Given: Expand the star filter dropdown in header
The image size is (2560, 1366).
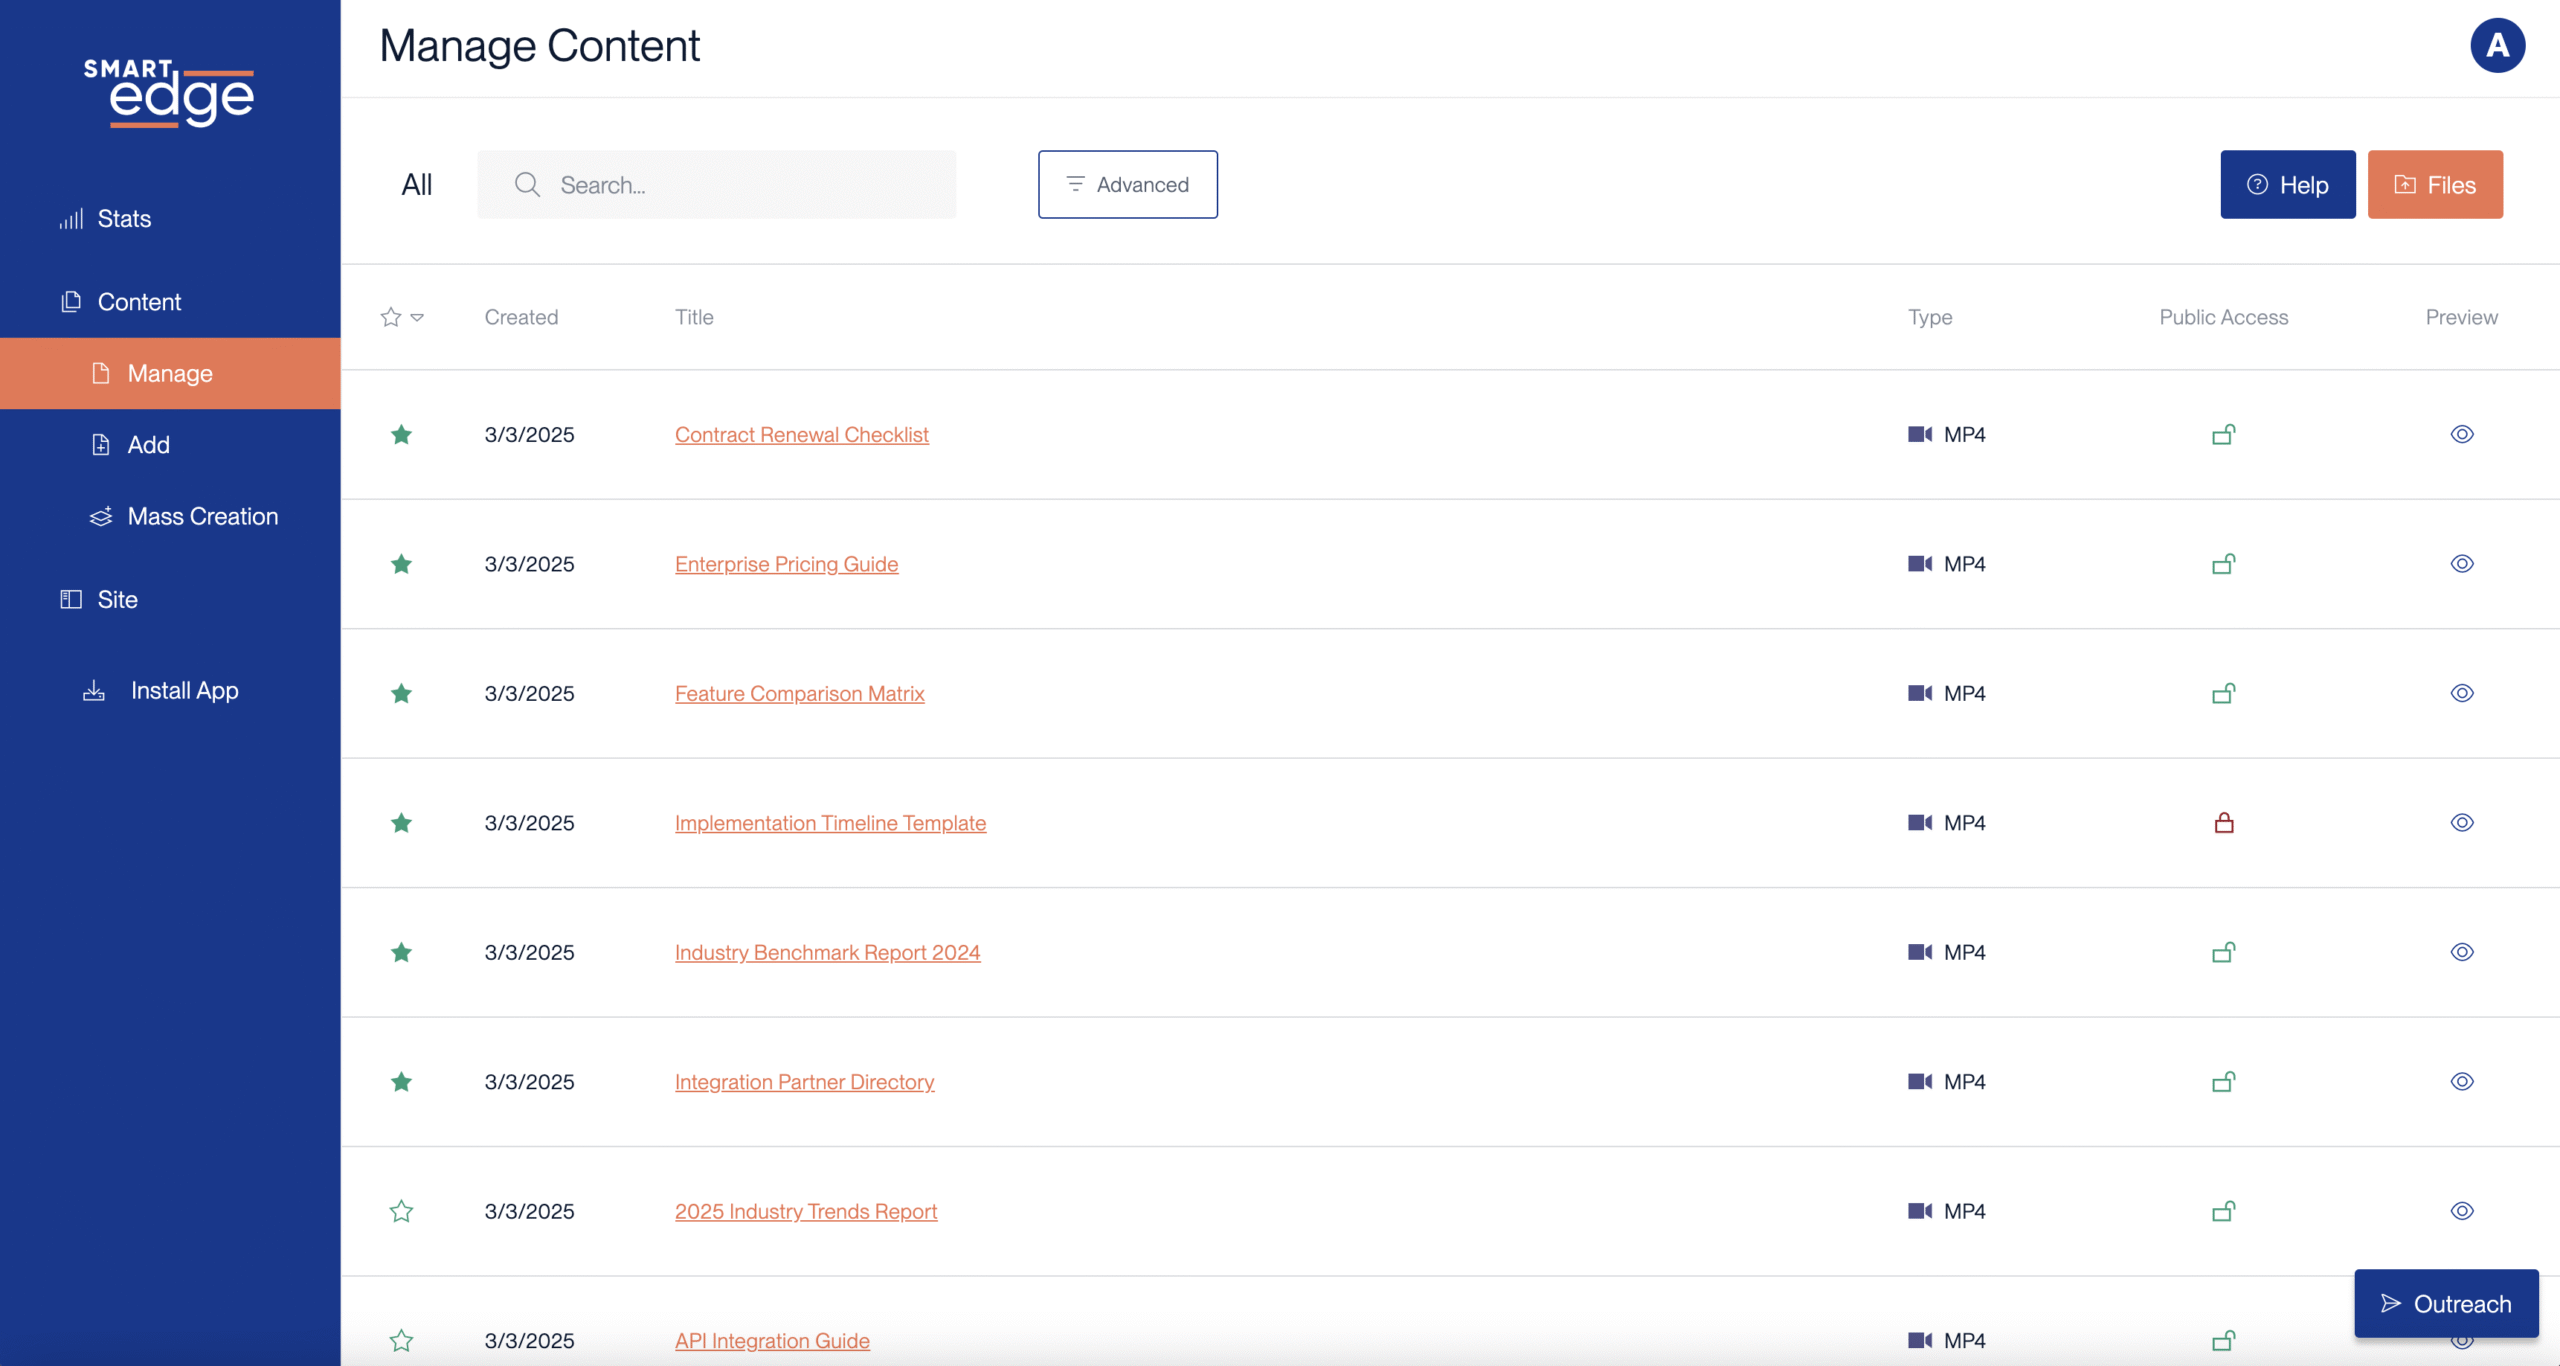Looking at the screenshot, I should click(x=417, y=317).
